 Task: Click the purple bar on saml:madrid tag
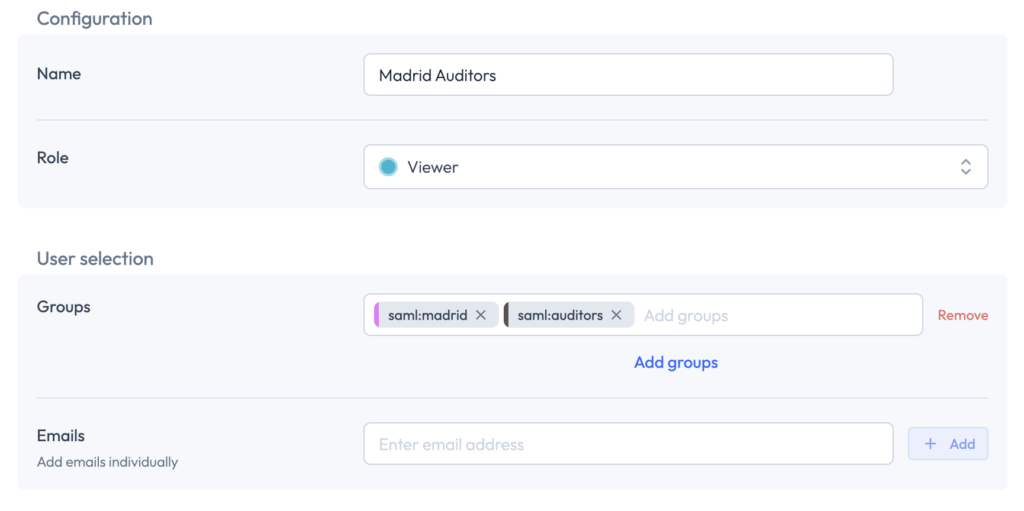coord(377,315)
